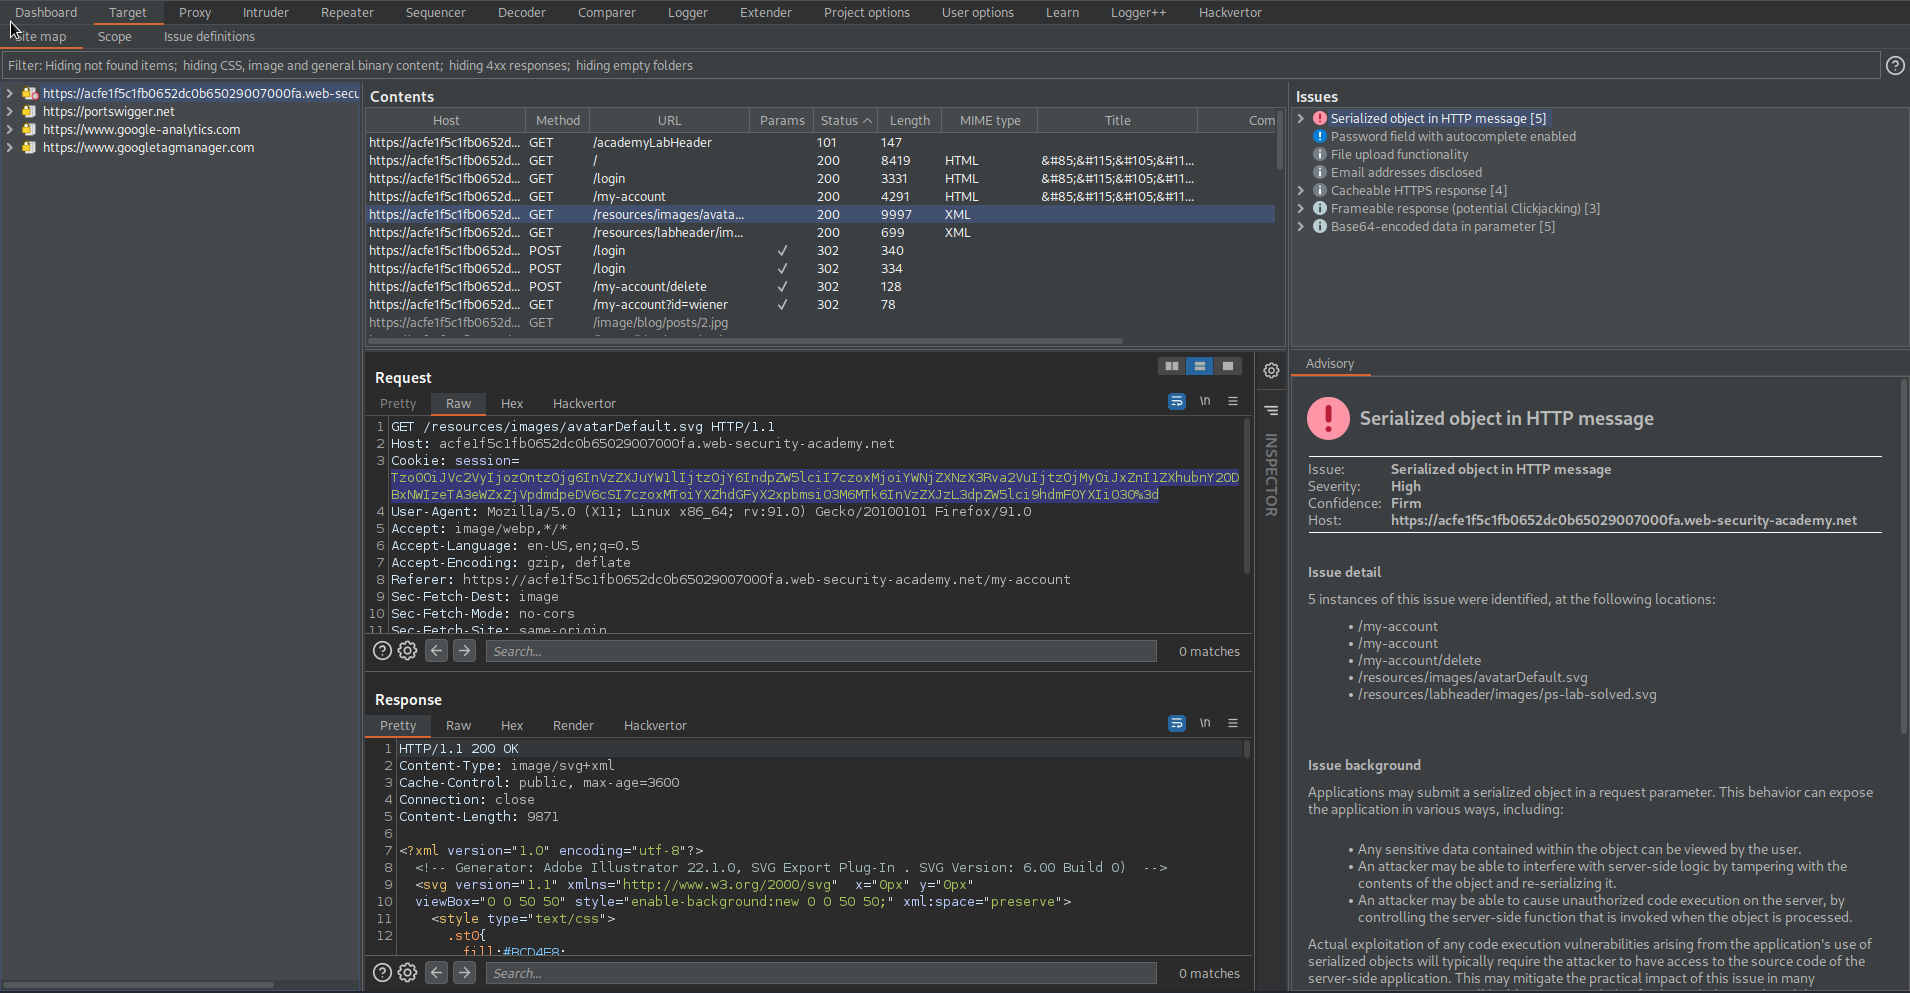
Task: Click the info icon beside Base64-encoded data issue
Action: pos(1320,226)
